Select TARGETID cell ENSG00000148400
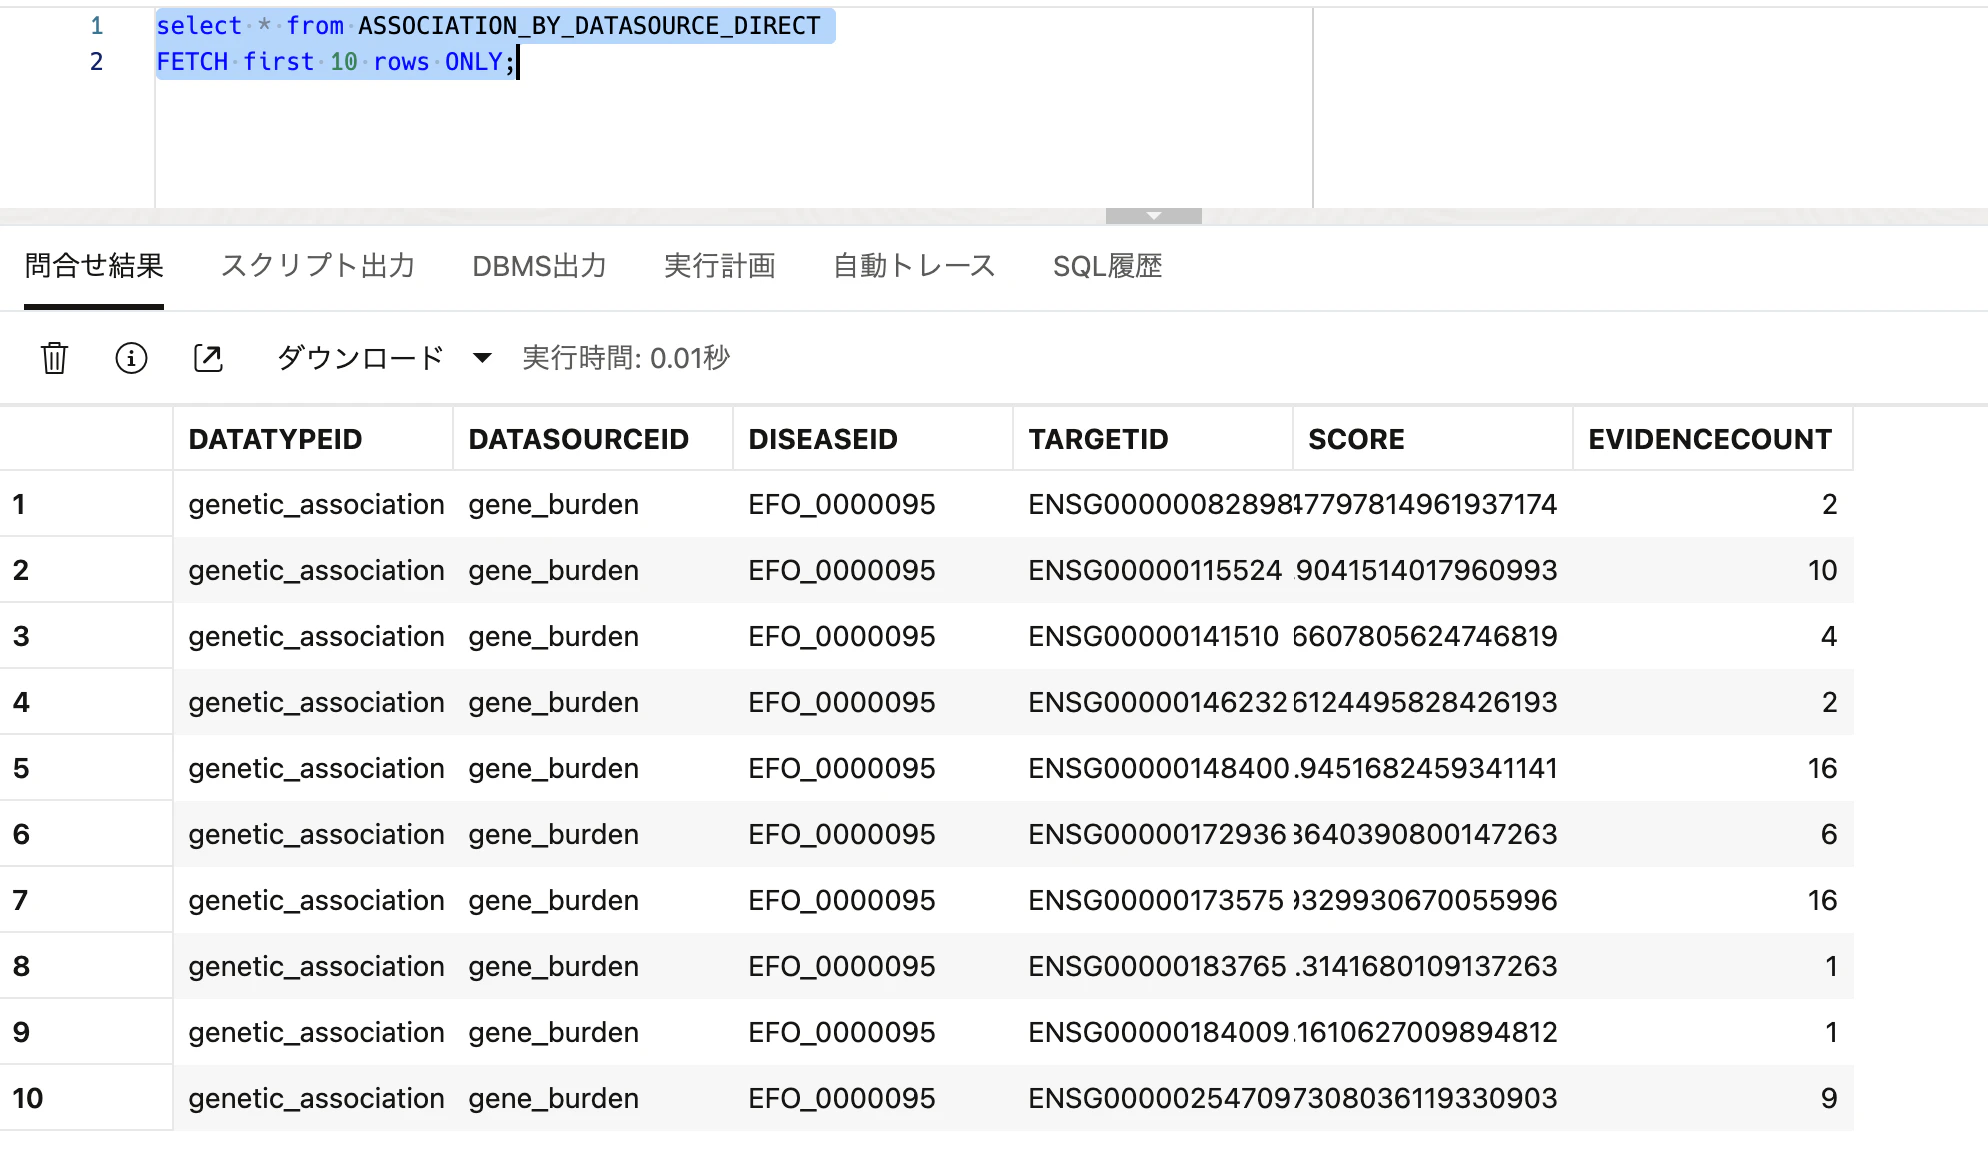 tap(1153, 768)
